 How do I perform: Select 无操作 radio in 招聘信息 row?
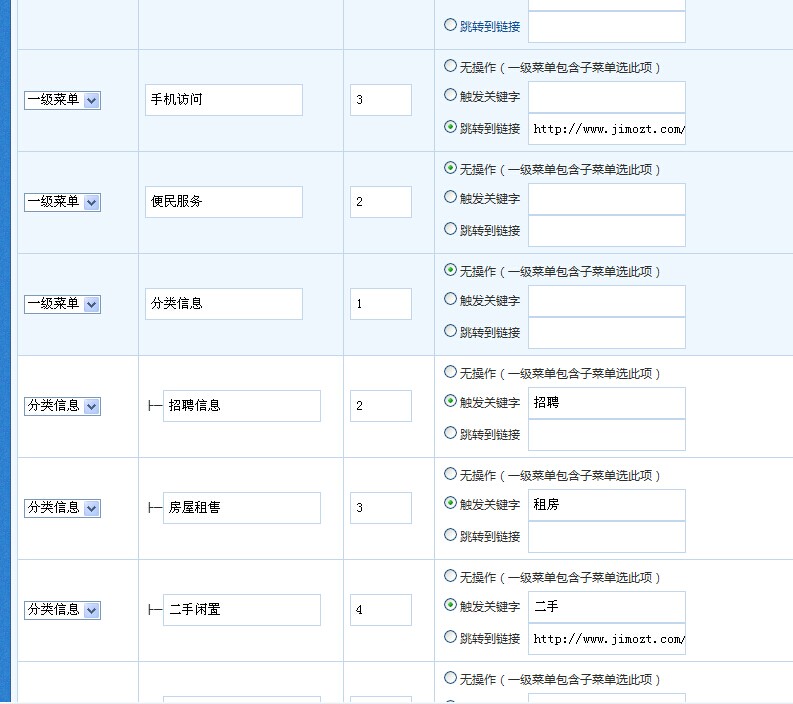tap(450, 372)
